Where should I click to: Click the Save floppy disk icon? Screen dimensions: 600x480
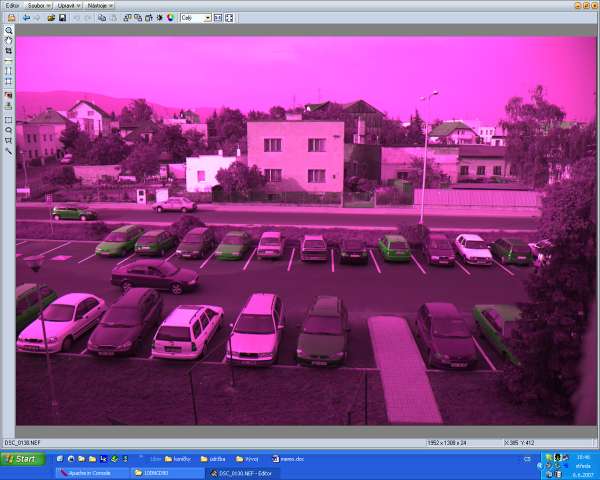[x=63, y=18]
